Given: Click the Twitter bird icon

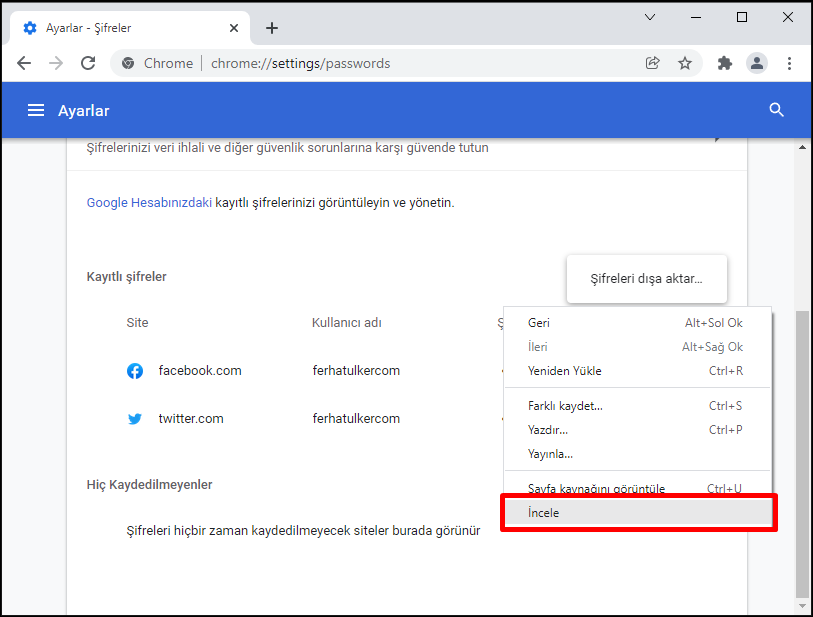Looking at the screenshot, I should click(135, 418).
